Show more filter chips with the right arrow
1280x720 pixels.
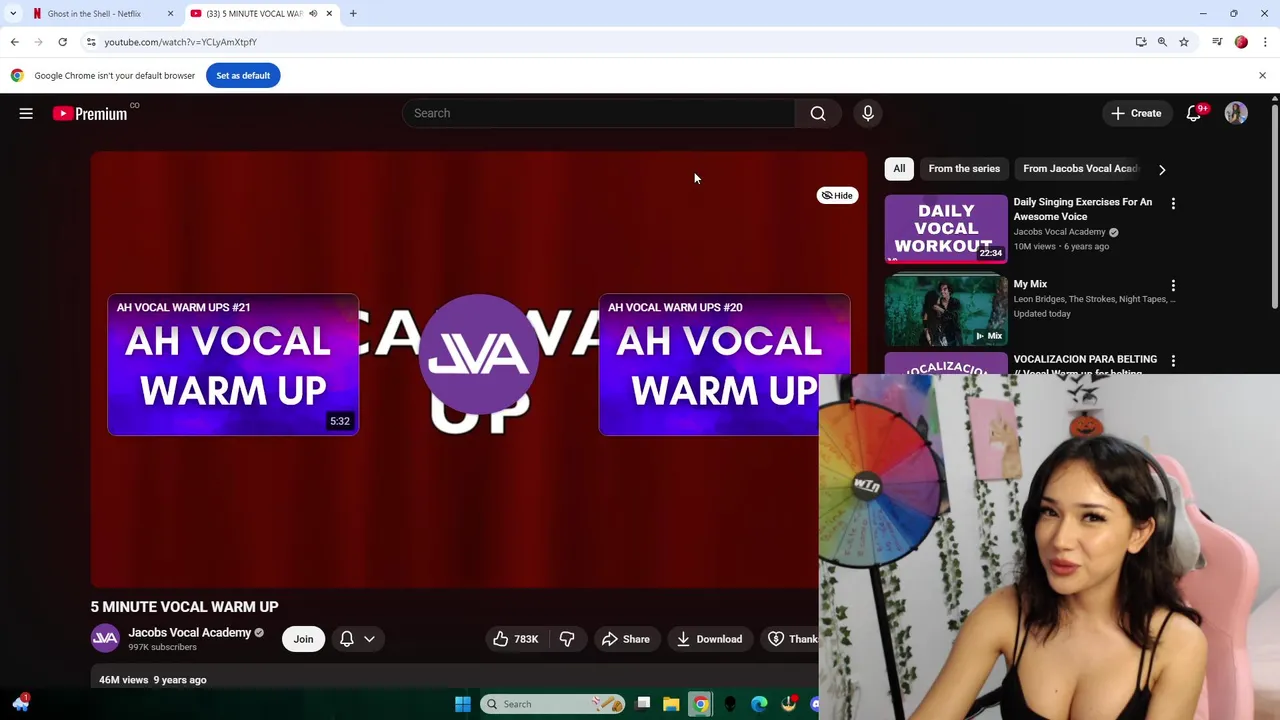coord(1162,170)
